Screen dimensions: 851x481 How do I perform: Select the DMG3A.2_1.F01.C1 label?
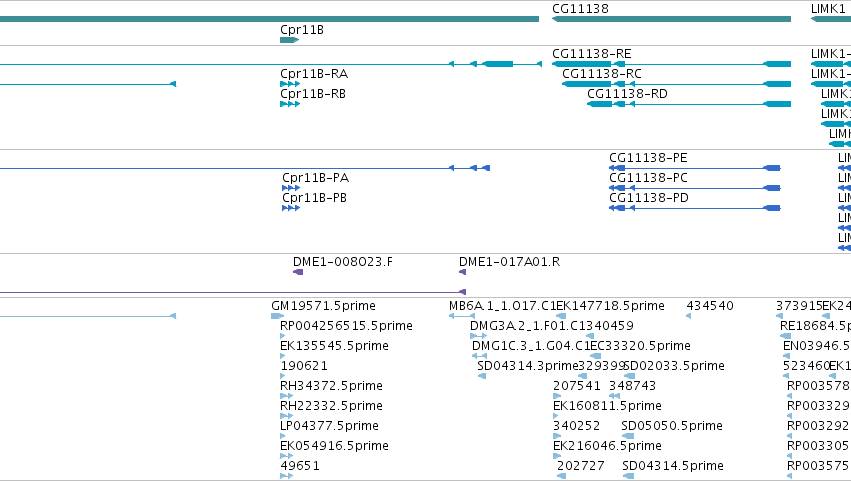click(x=528, y=326)
